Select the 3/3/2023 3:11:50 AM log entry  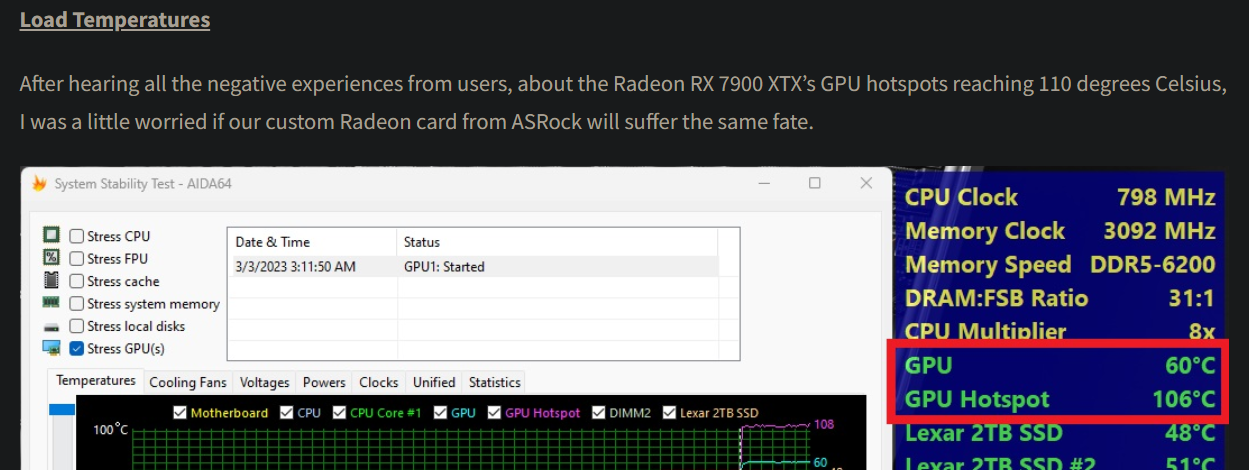tap(295, 267)
